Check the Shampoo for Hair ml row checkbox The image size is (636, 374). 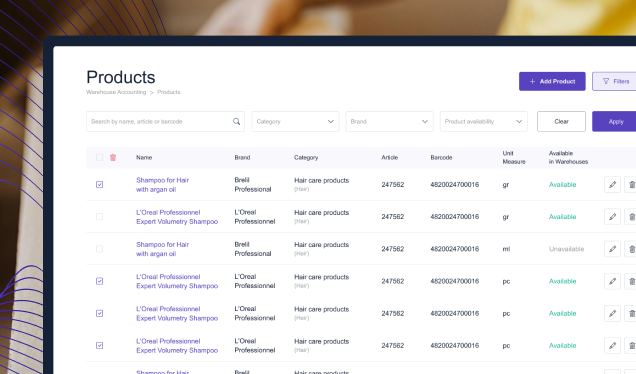coord(99,249)
